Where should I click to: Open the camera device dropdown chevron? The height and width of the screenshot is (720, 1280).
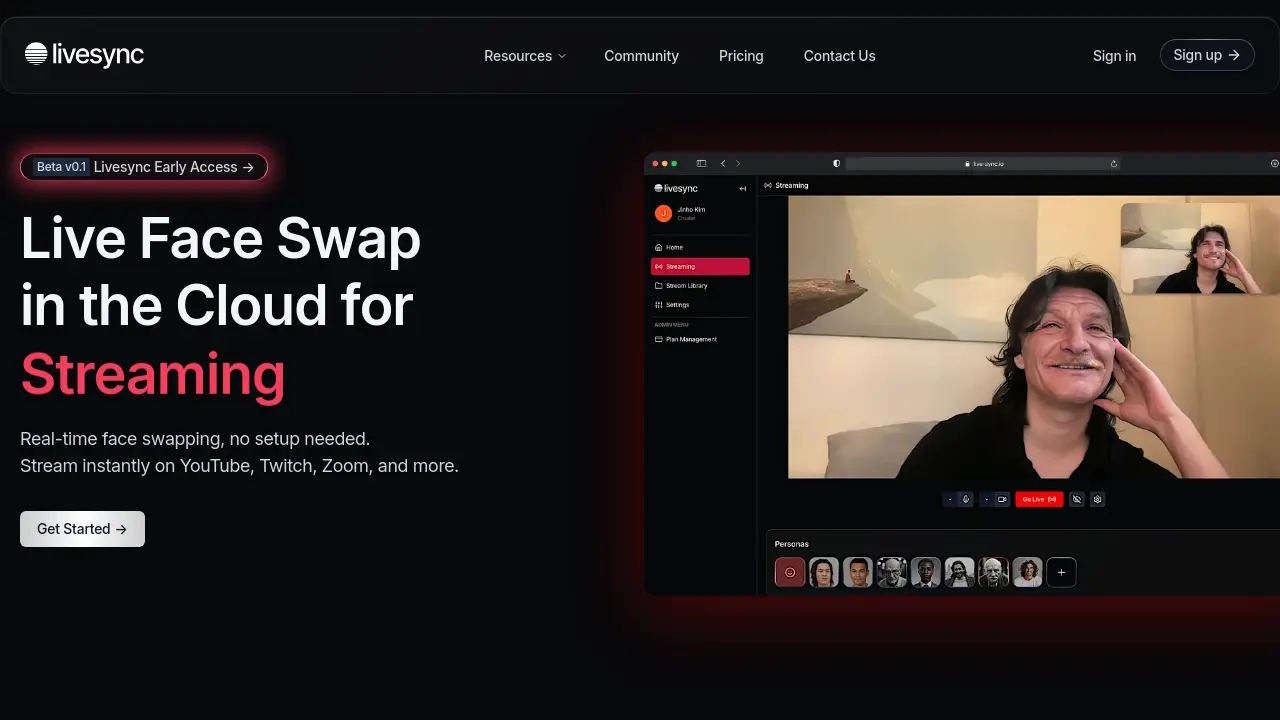(x=986, y=499)
